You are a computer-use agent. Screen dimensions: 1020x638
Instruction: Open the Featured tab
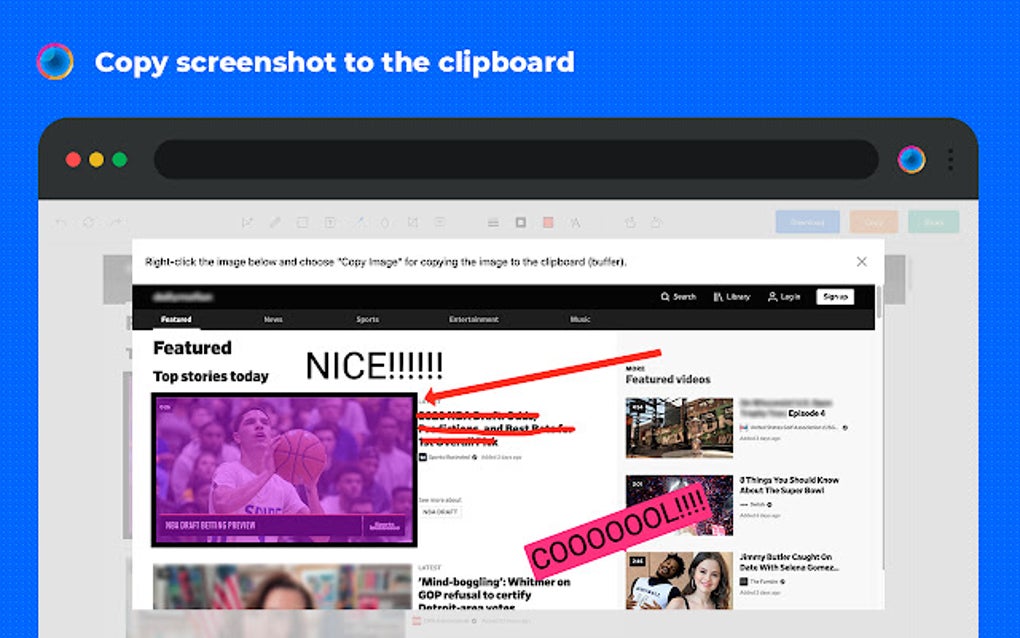[176, 319]
